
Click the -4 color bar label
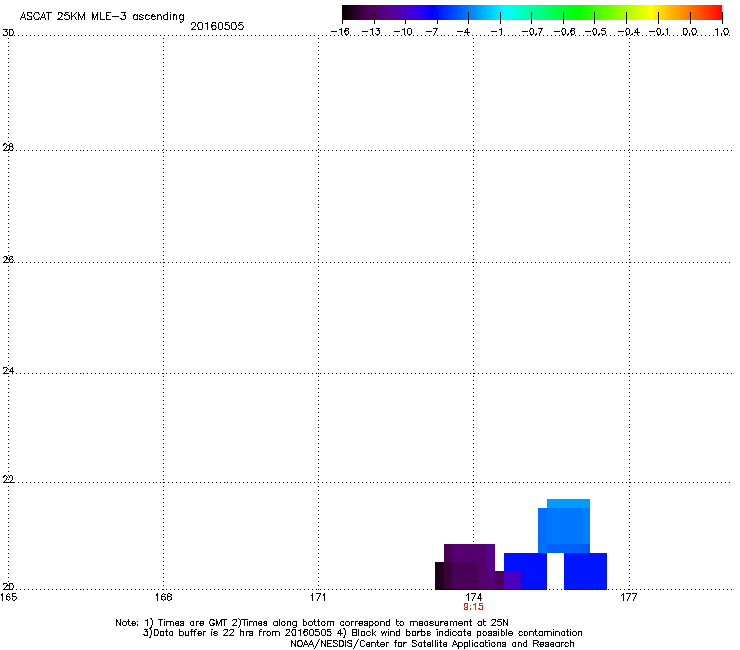[463, 32]
